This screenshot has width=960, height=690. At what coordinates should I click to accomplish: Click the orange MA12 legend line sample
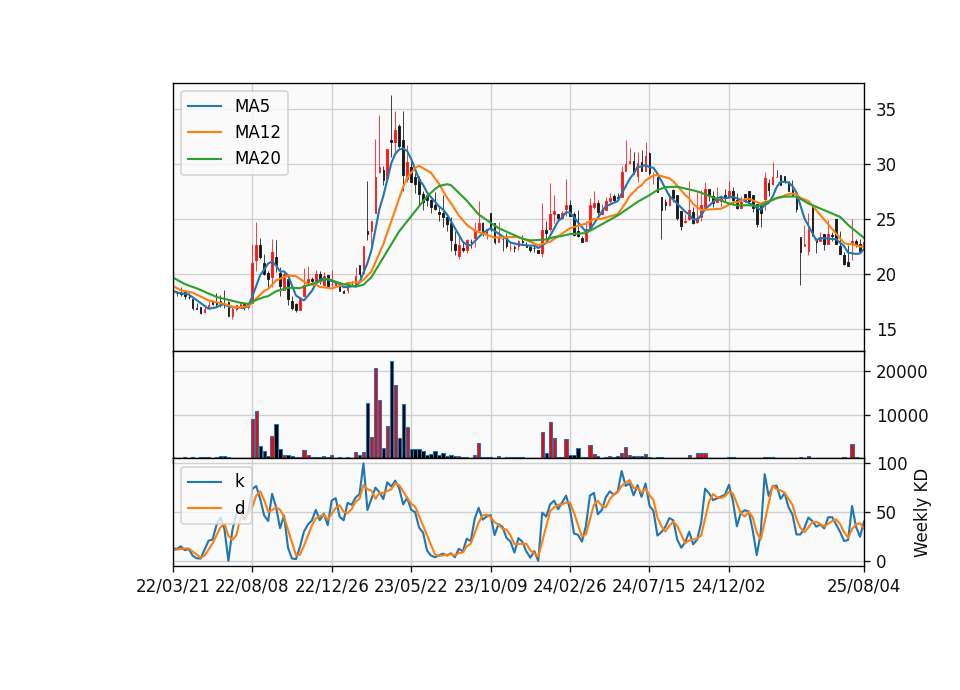204,132
